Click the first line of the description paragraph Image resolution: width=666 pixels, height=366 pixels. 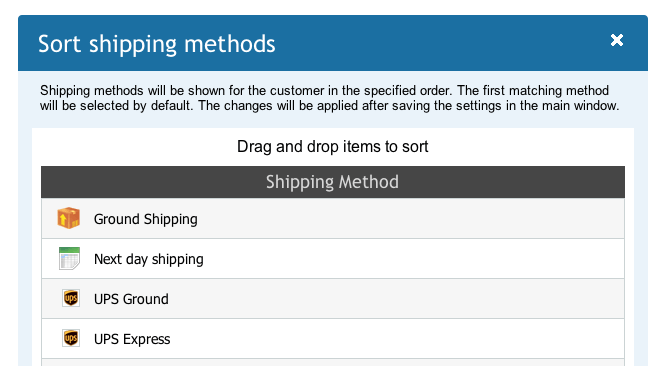[325, 90]
